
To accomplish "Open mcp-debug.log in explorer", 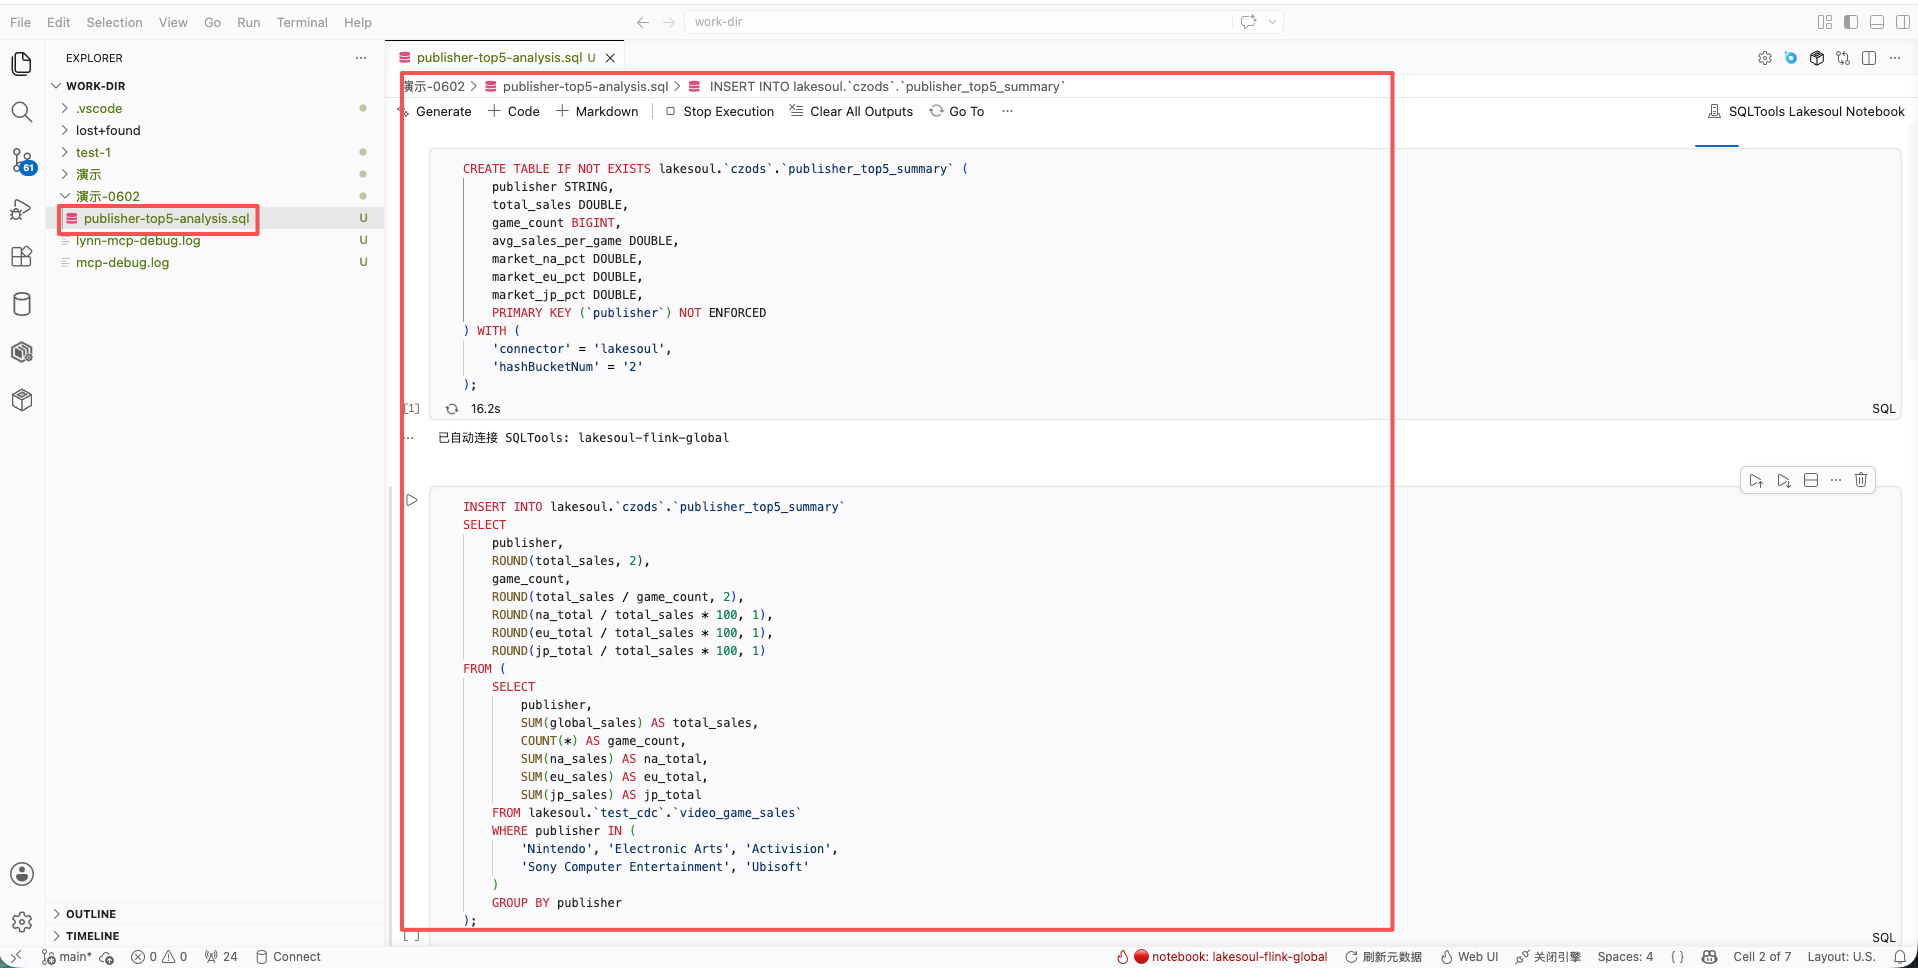I will tap(122, 262).
